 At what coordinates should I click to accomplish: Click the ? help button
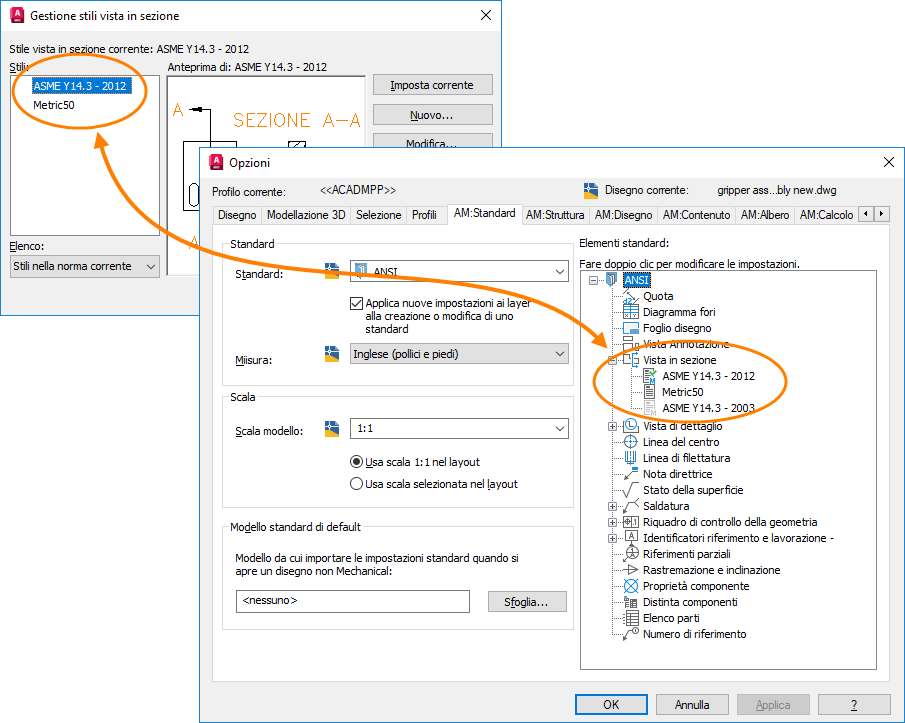click(854, 705)
